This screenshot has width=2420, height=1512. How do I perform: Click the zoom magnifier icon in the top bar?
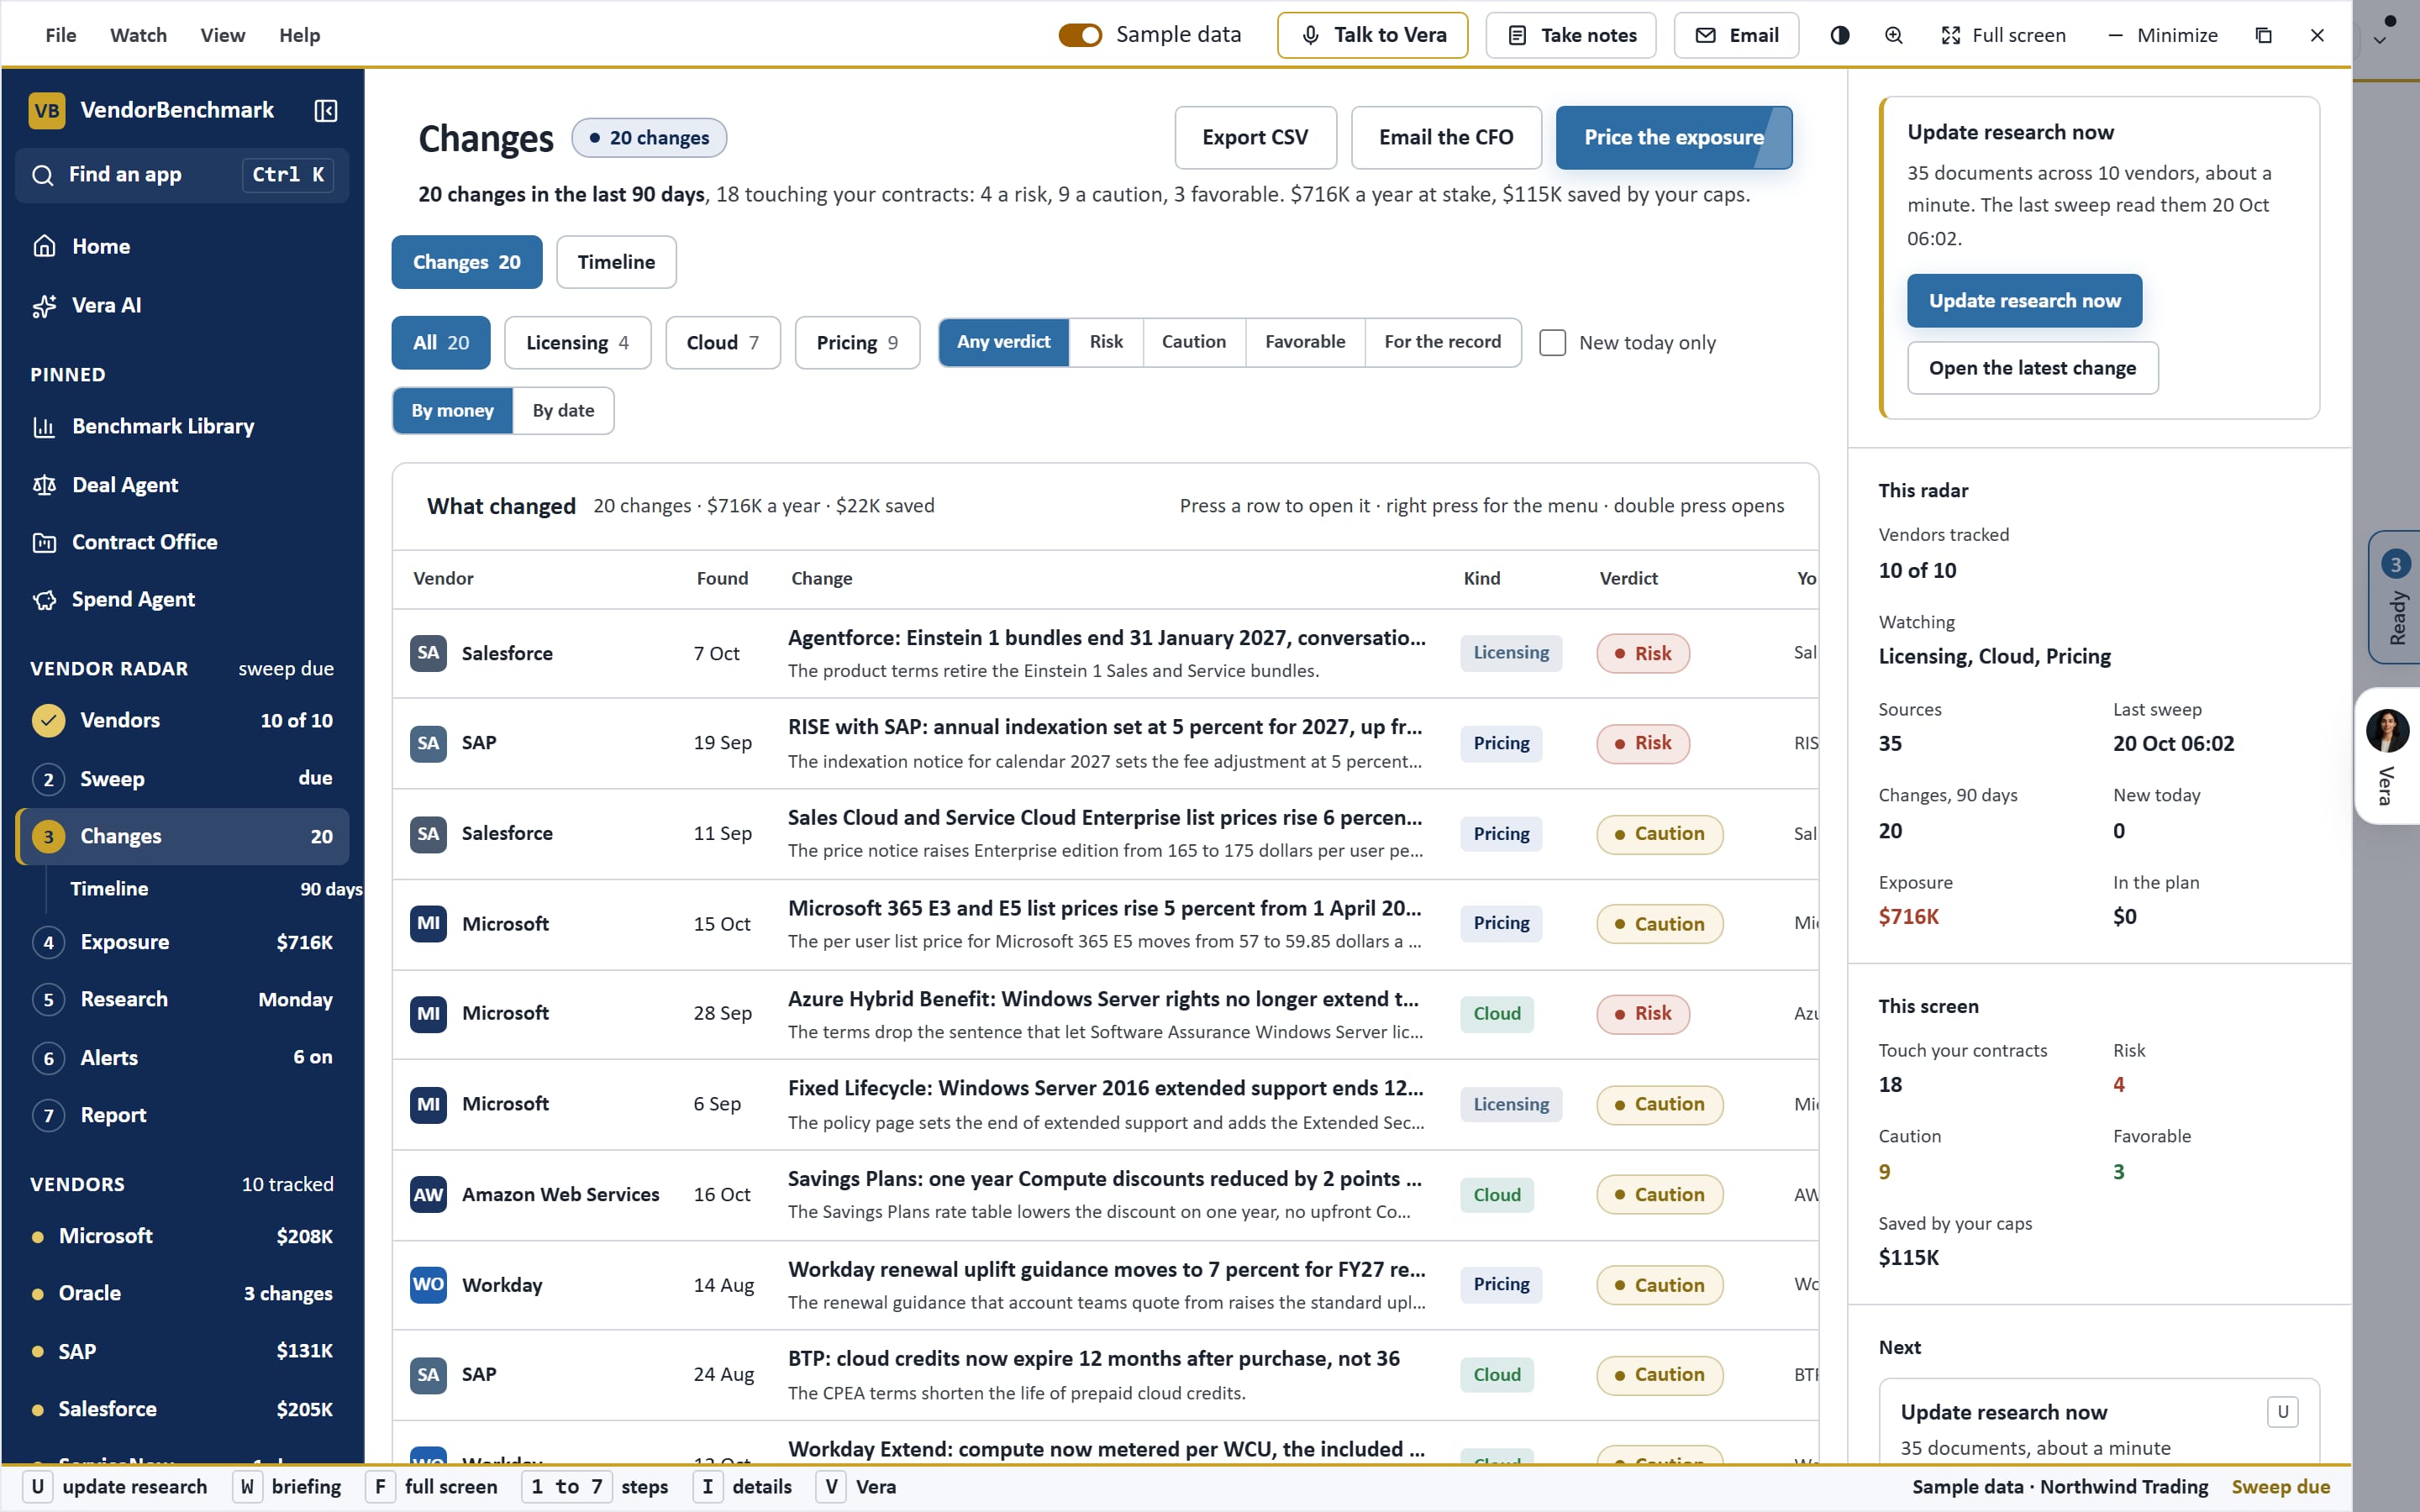(x=1893, y=35)
